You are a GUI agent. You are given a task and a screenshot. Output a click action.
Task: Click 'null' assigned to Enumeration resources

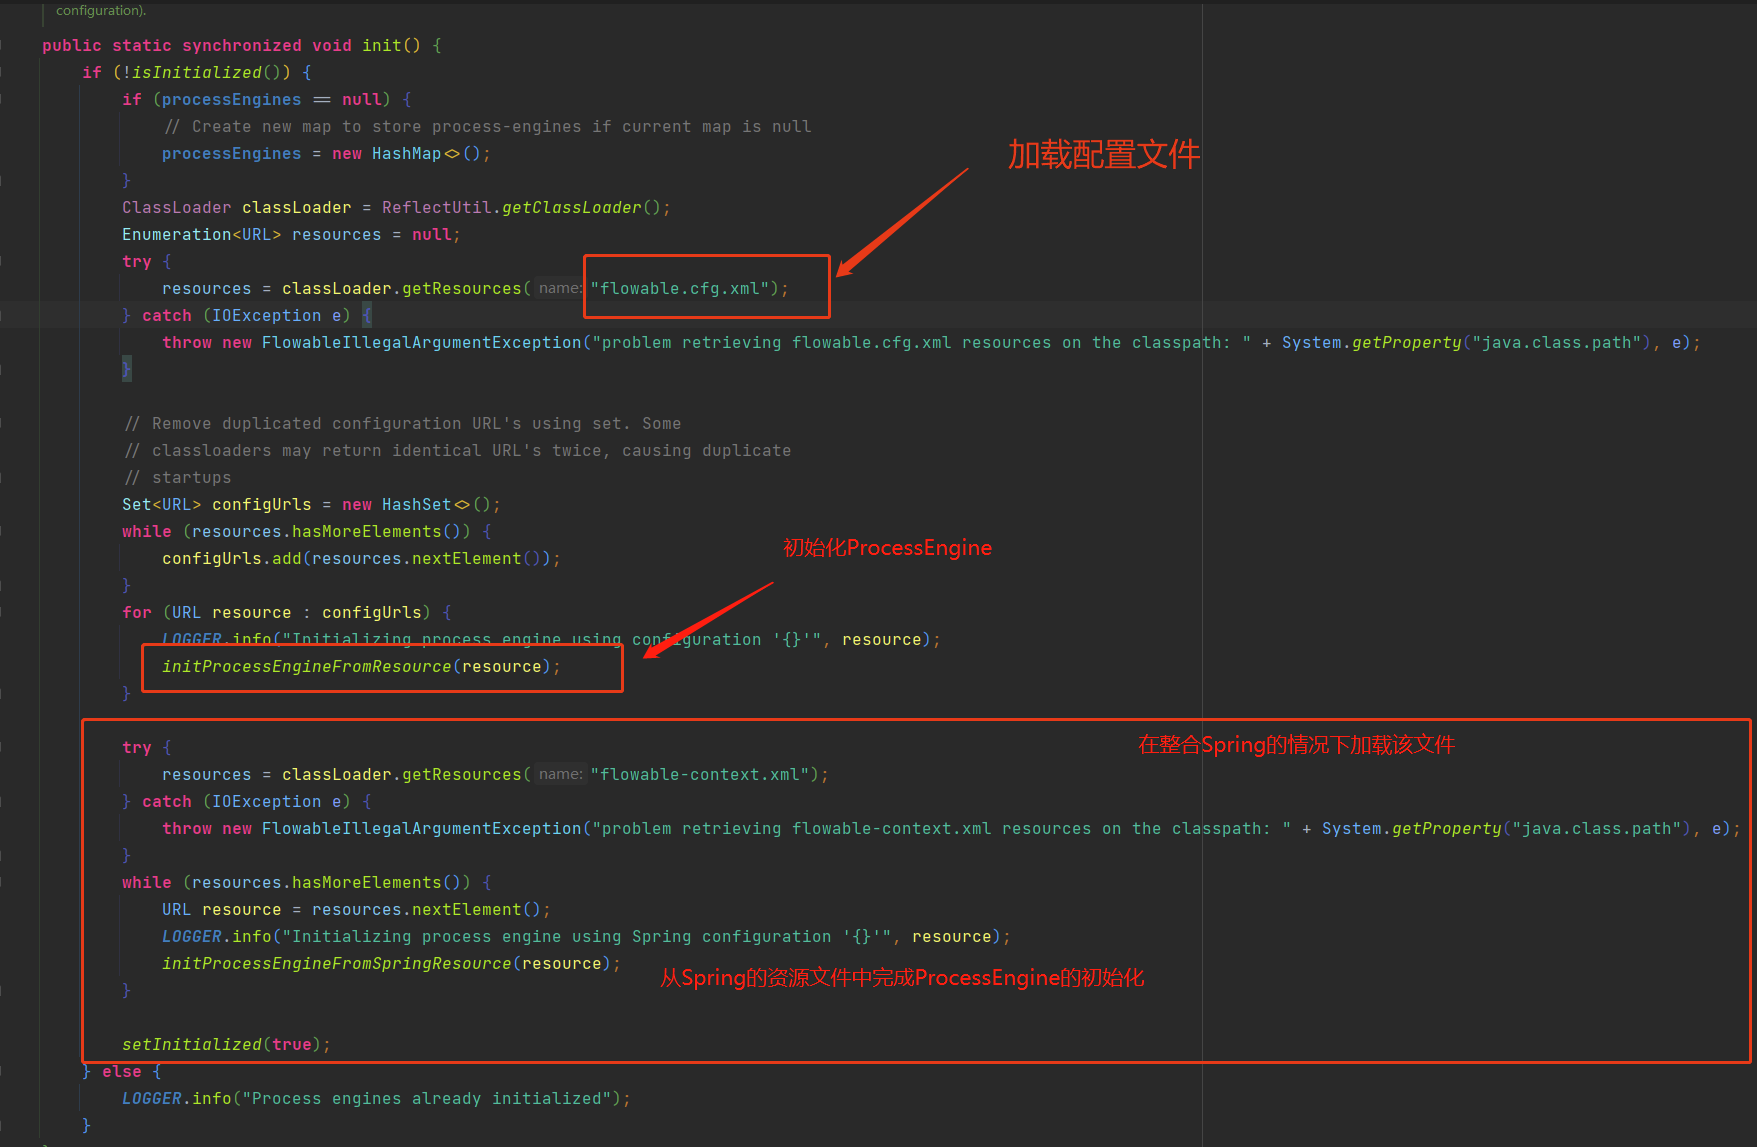pyautogui.click(x=431, y=235)
